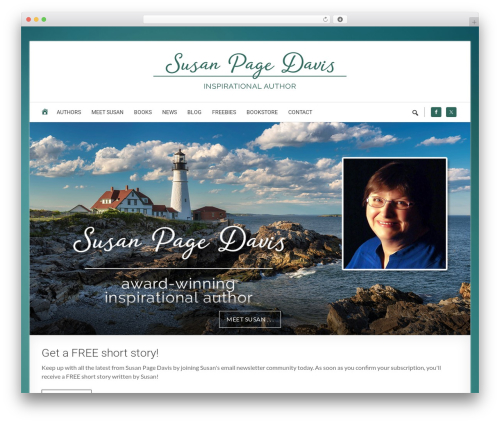Image resolution: width=500 pixels, height=423 pixels.
Task: Click the 'Get a FREE short story!' heading
Action: click(100, 353)
